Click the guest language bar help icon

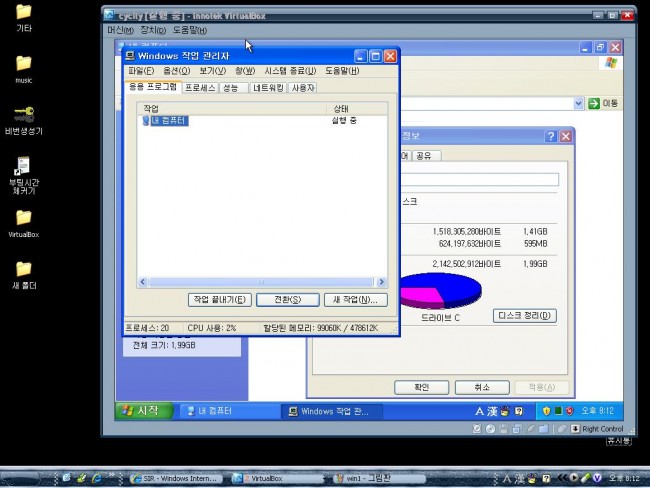[x=519, y=411]
